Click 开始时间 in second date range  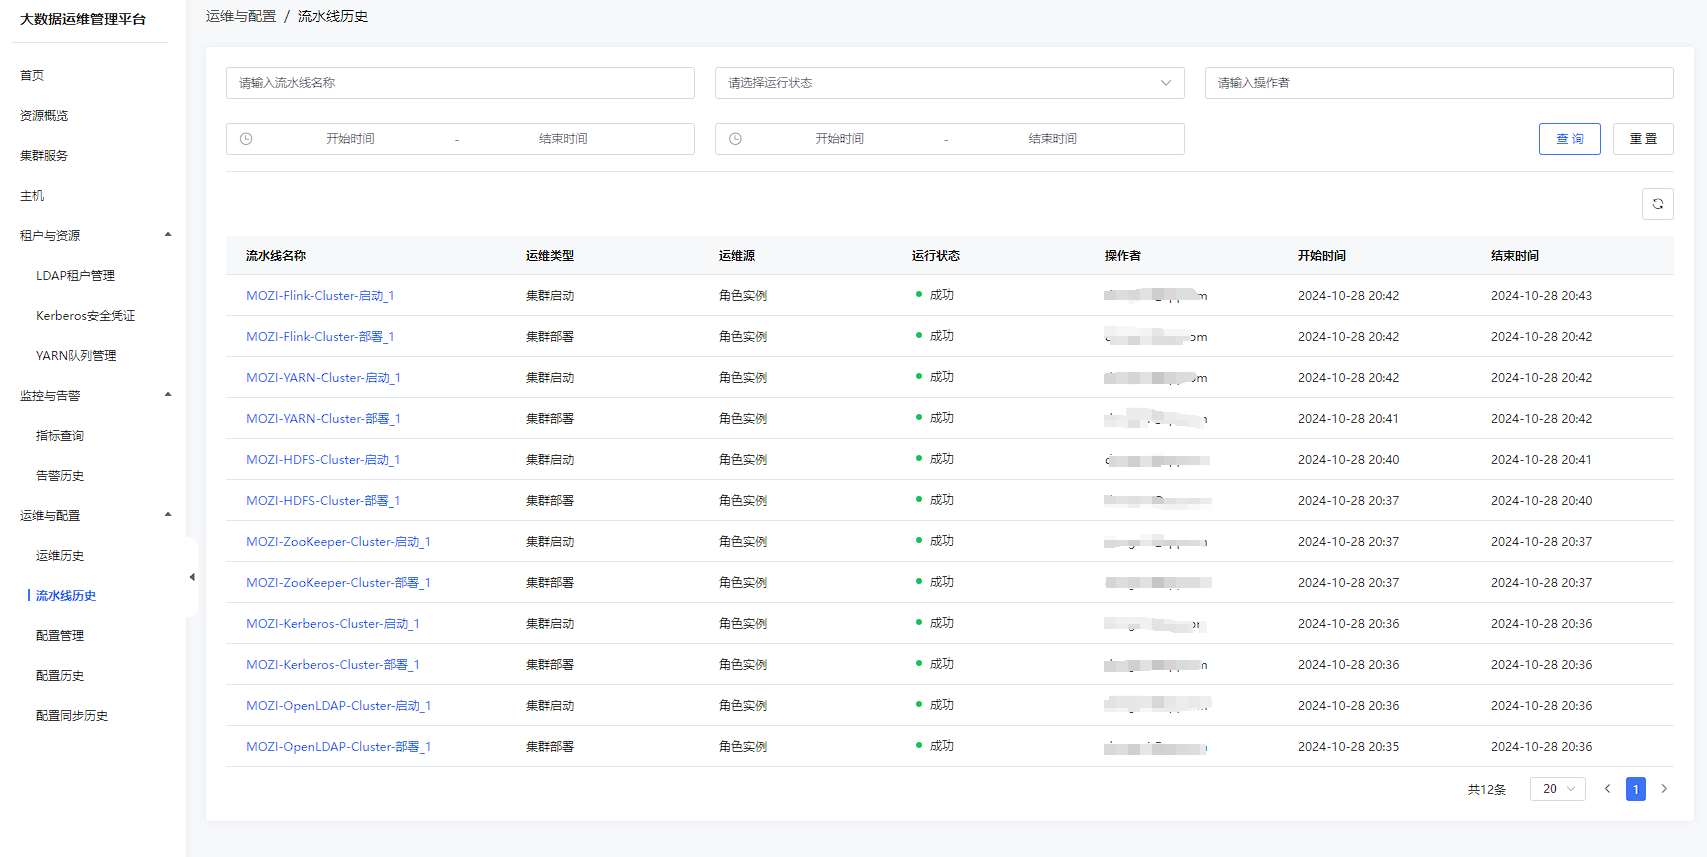839,139
